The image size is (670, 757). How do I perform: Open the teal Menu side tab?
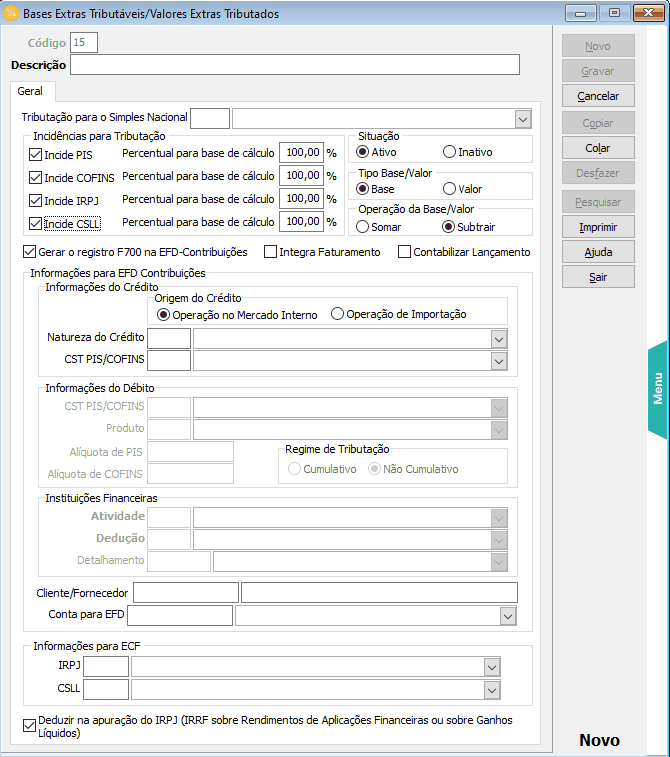(658, 389)
